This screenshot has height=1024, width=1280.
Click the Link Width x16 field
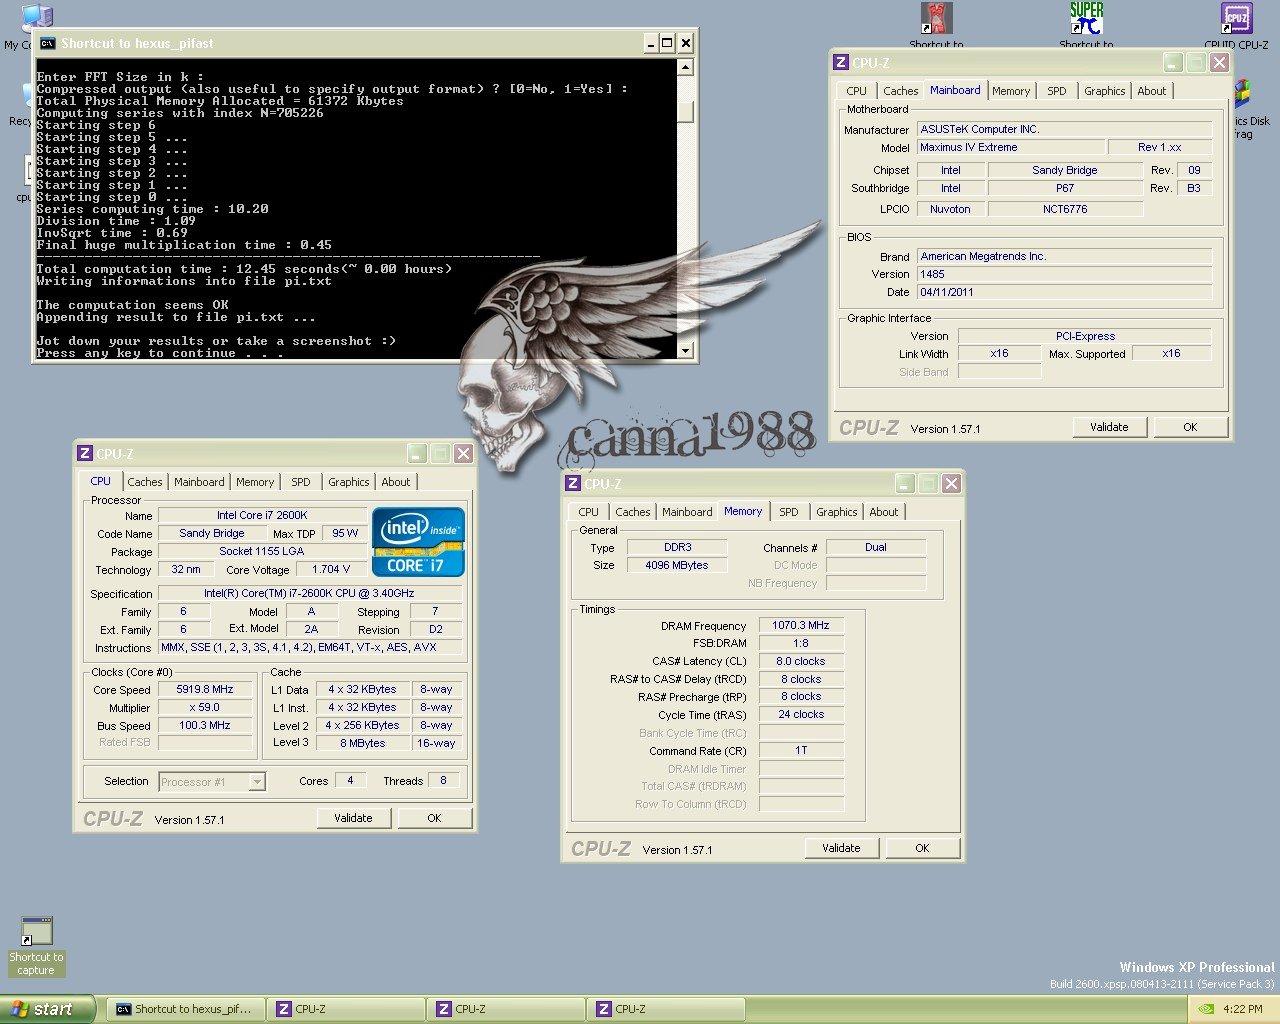click(x=999, y=354)
